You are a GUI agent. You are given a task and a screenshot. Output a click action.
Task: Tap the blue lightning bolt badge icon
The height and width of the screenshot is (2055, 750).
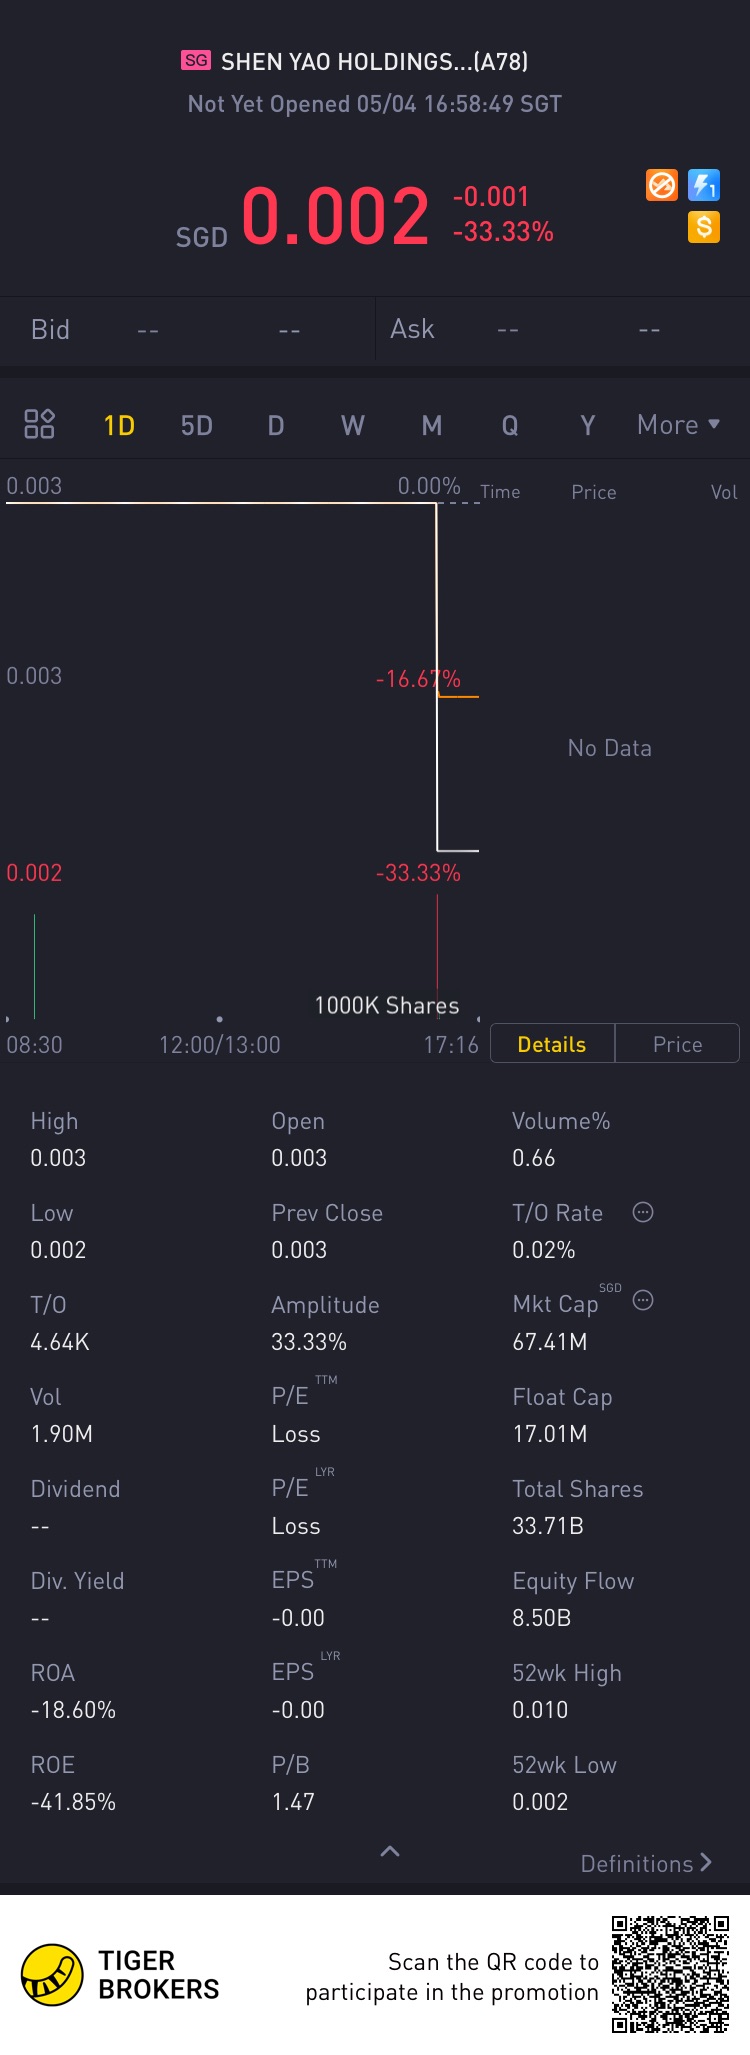[x=704, y=185]
